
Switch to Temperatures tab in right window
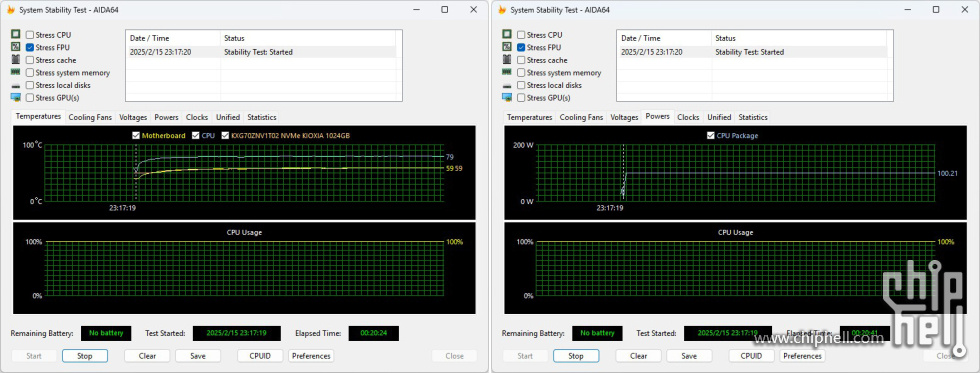tap(529, 117)
